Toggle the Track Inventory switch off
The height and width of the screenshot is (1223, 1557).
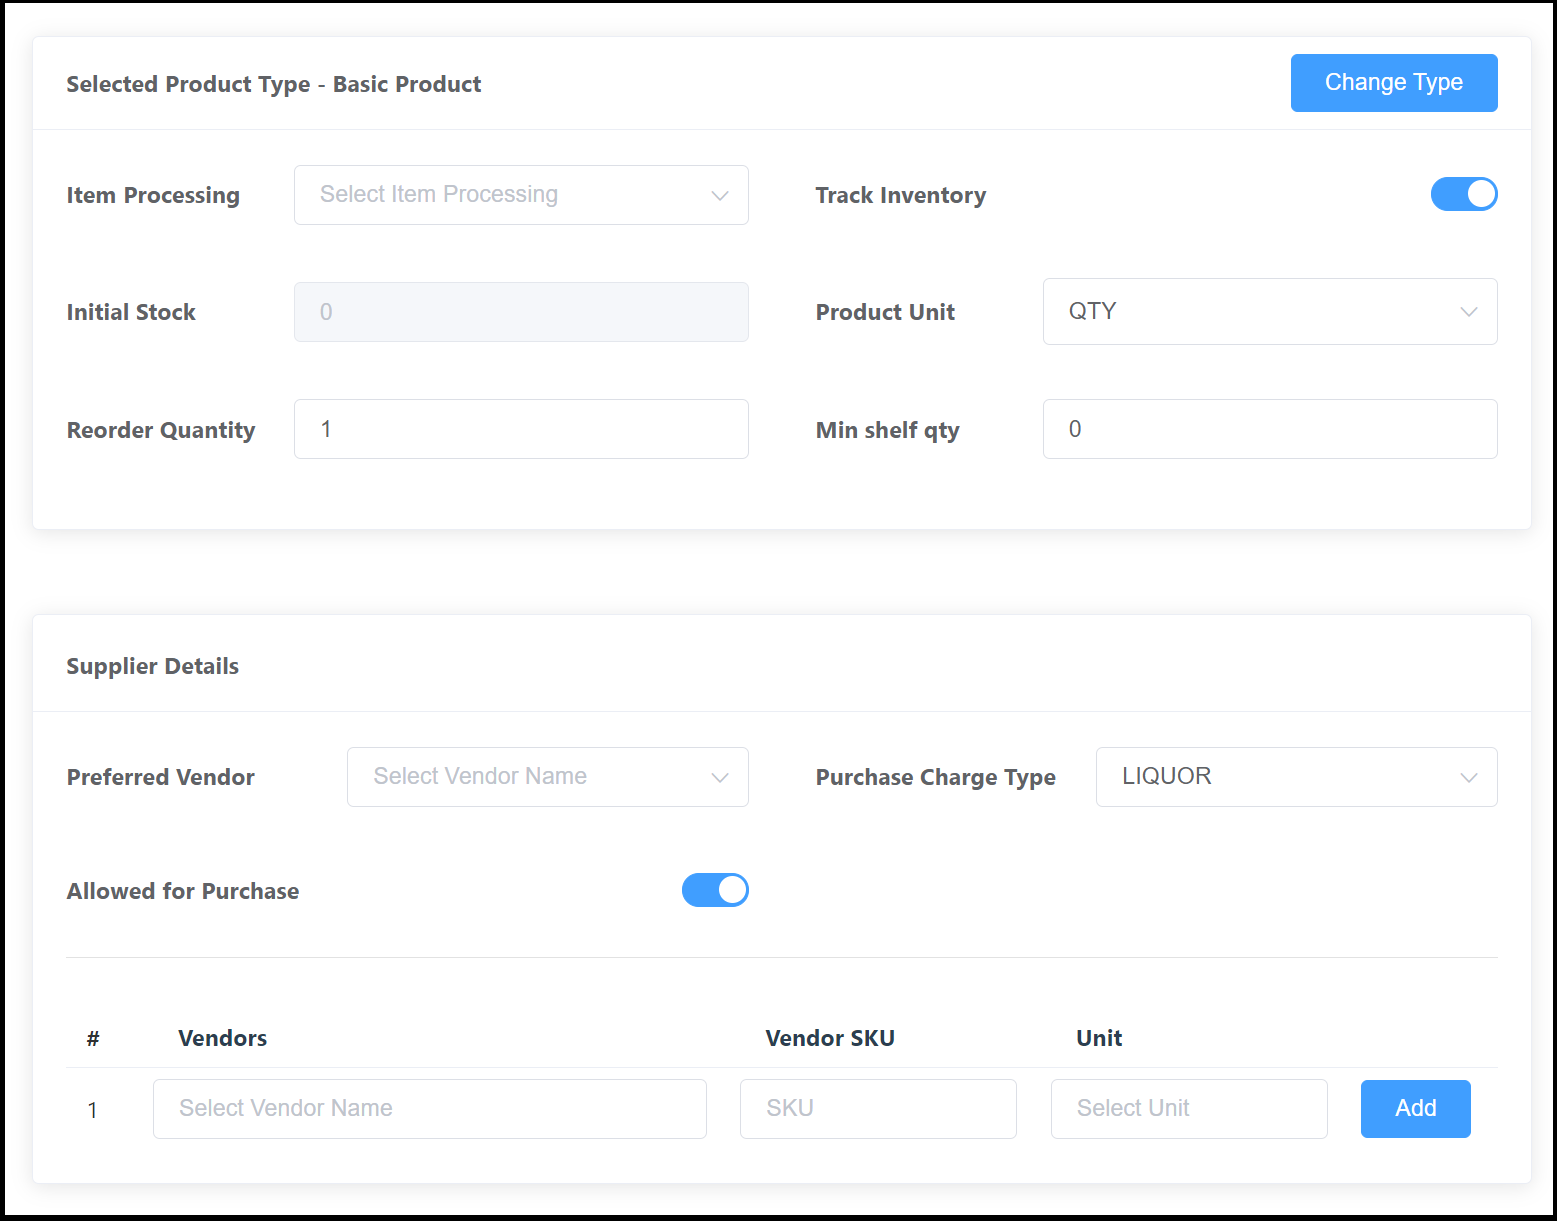[x=1464, y=194]
